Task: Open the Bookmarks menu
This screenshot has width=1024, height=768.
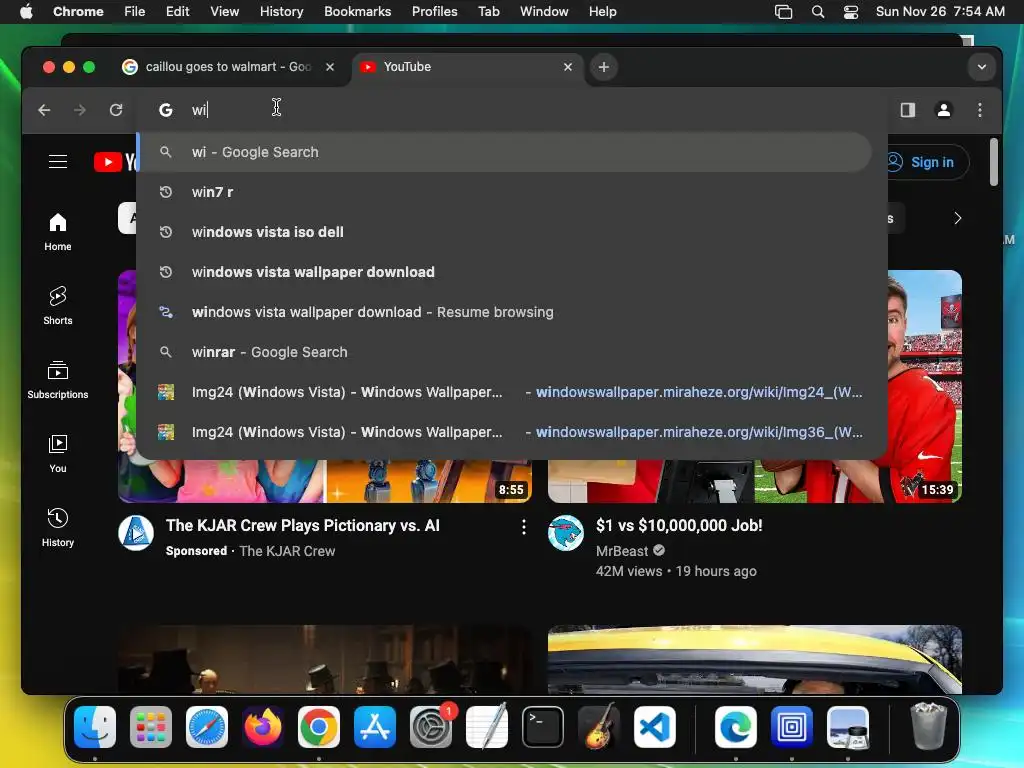Action: 358,12
